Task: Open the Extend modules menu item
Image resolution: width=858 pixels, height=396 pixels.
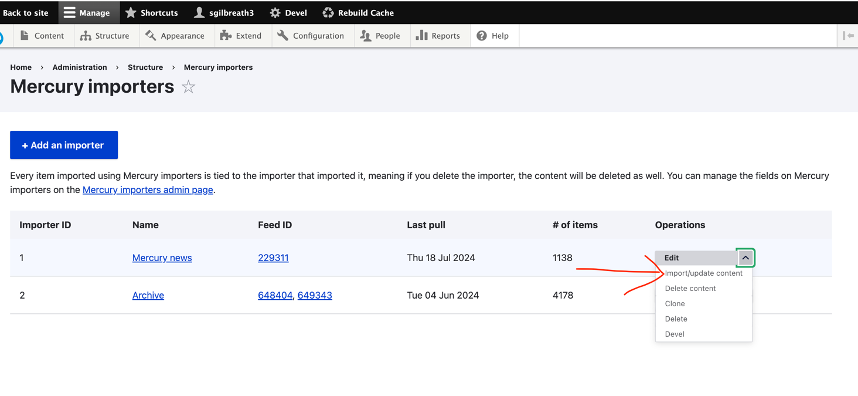Action: [x=241, y=36]
